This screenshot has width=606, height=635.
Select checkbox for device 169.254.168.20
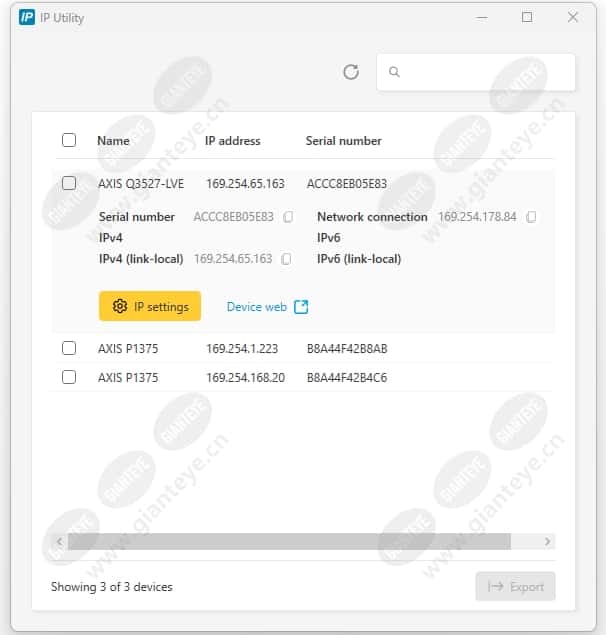[69, 377]
